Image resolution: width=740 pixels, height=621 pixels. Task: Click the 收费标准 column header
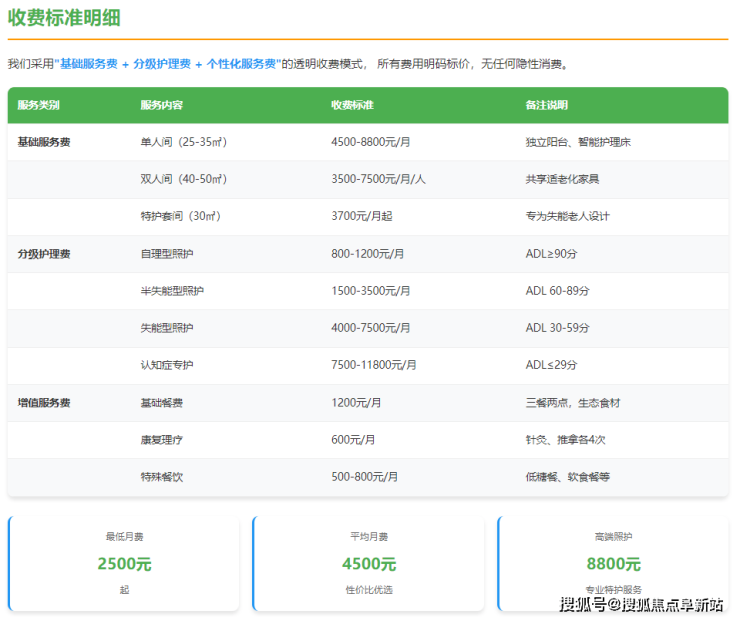(x=352, y=105)
